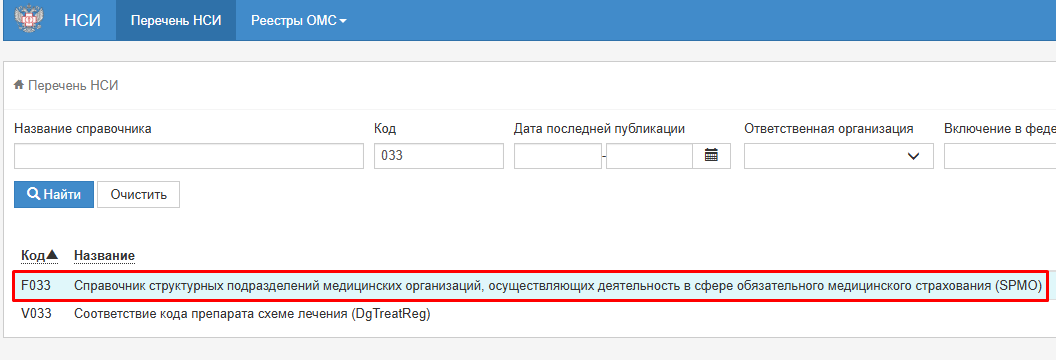Image resolution: width=1056 pixels, height=360 pixels.
Task: Focus the publication start date field
Action: 558,155
